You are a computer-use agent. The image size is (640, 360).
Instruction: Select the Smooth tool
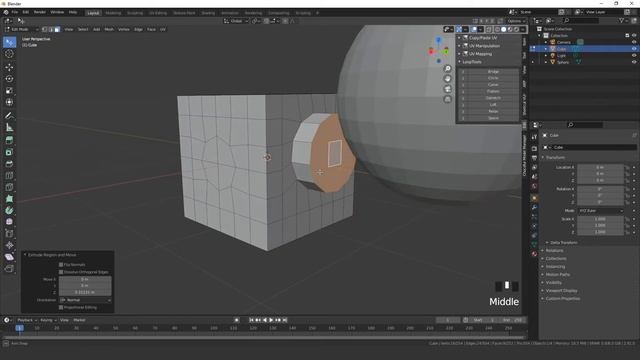pyautogui.click(x=9, y=222)
